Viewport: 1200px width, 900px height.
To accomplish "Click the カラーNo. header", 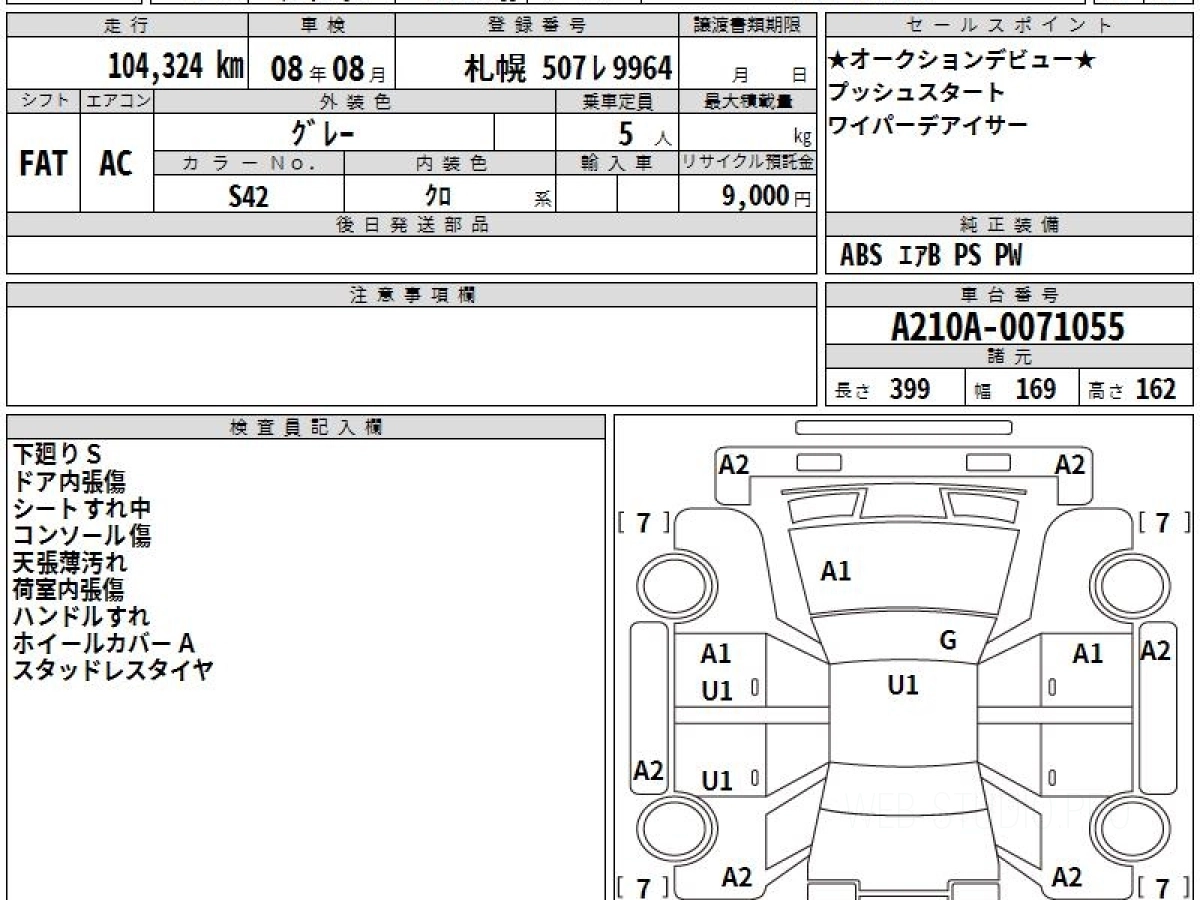I will point(249,163).
